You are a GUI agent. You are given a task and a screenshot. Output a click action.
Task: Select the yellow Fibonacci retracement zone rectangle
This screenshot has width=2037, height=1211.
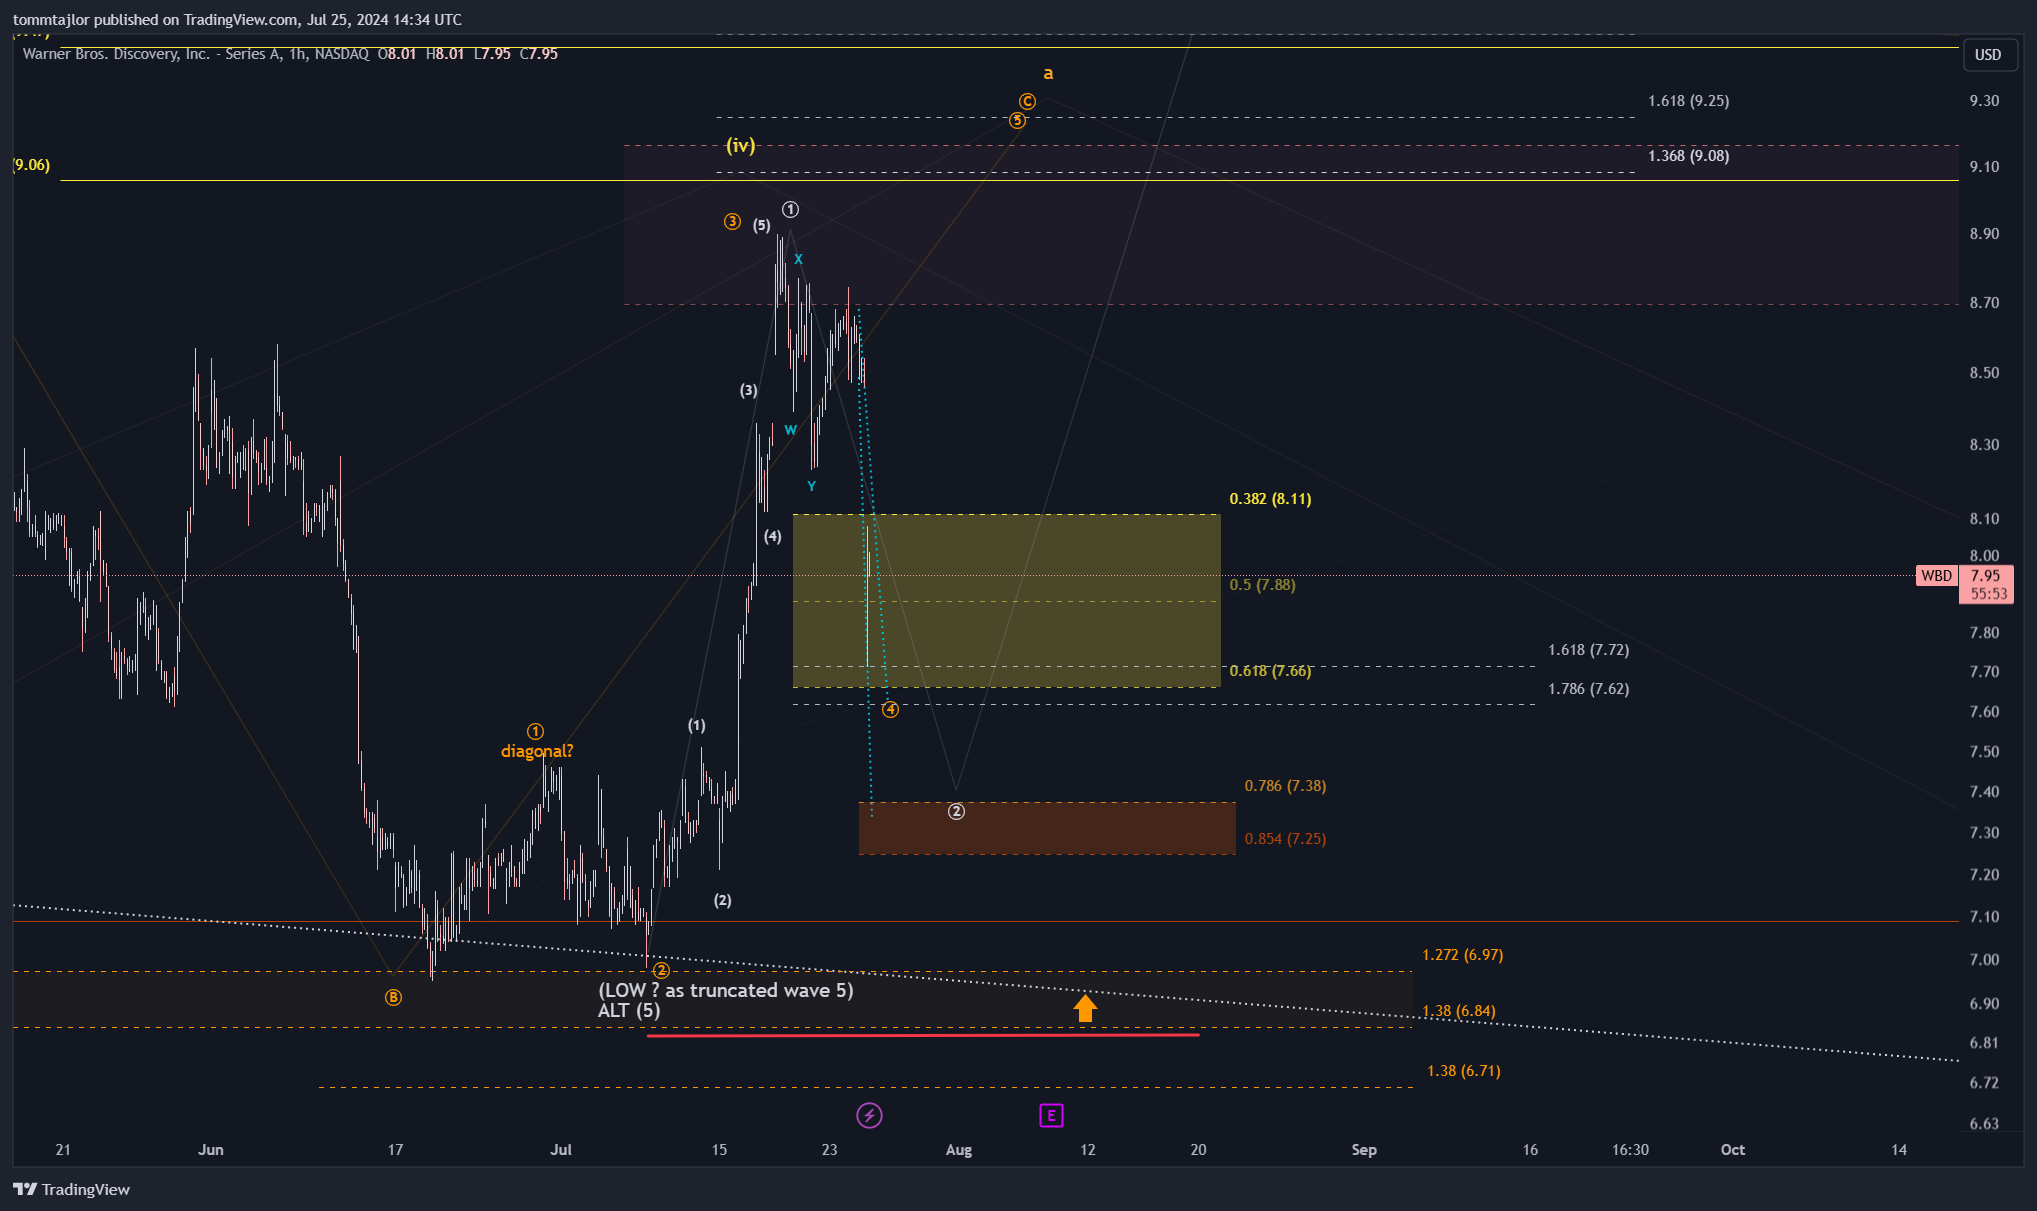(1006, 601)
